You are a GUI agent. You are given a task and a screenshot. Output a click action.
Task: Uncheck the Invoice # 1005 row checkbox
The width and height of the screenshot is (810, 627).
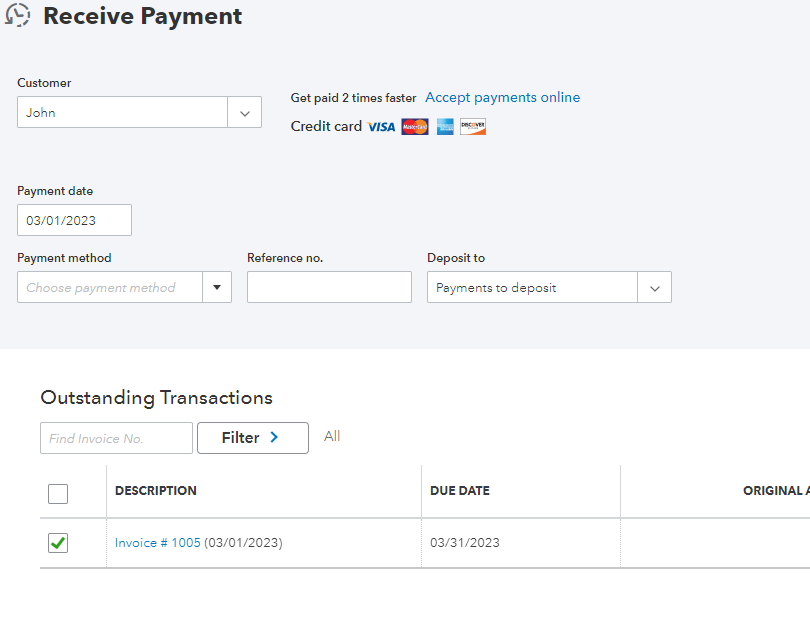coord(57,542)
